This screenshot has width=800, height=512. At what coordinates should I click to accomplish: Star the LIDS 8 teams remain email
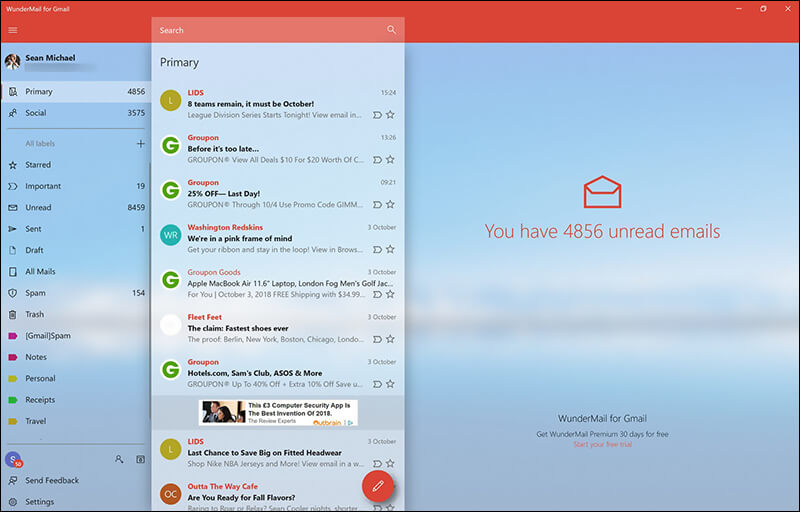pyautogui.click(x=390, y=115)
